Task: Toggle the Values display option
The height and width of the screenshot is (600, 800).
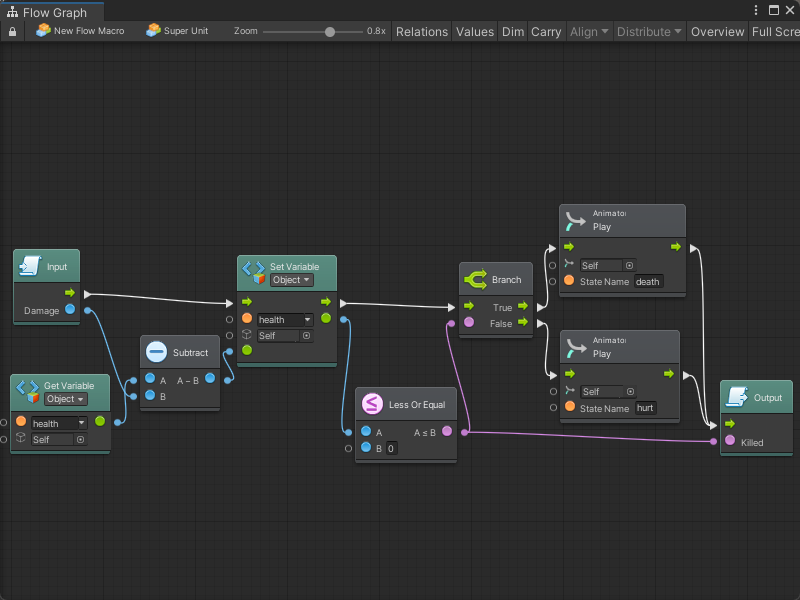Action: coord(475,31)
